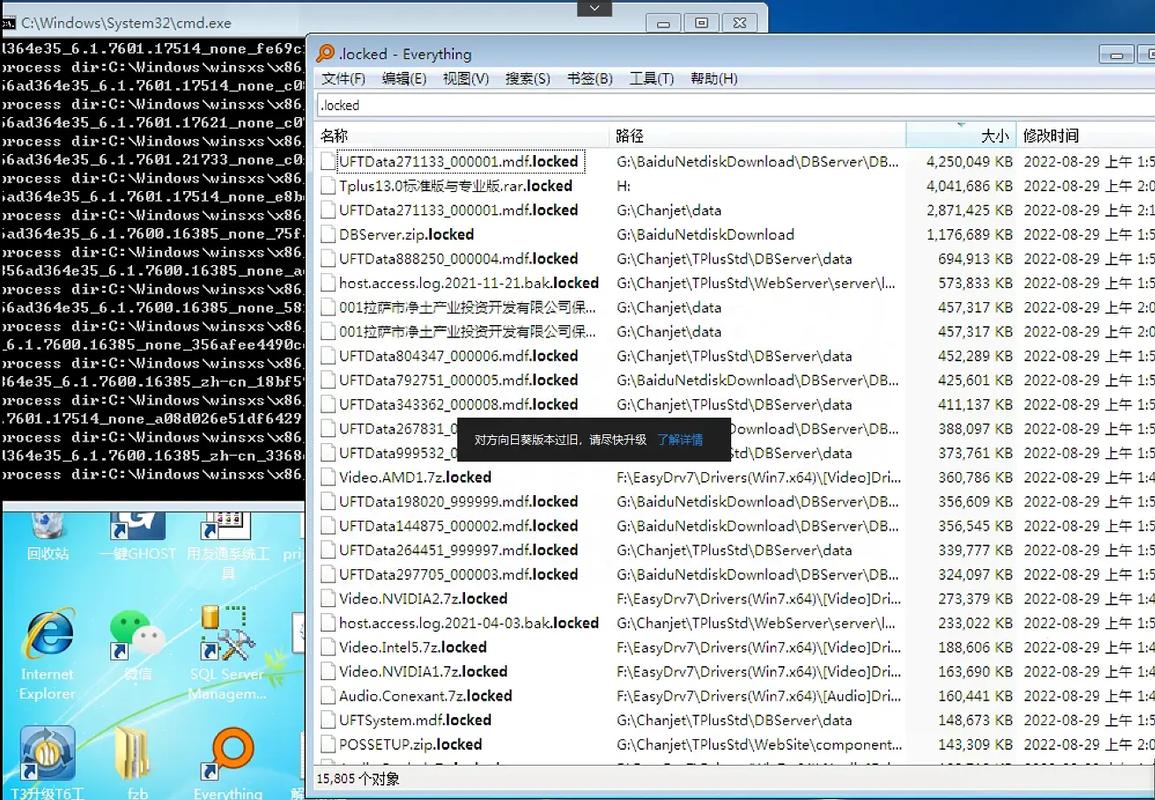The height and width of the screenshot is (800, 1155).
Task: Open the 书签(B) menu
Action: click(589, 78)
